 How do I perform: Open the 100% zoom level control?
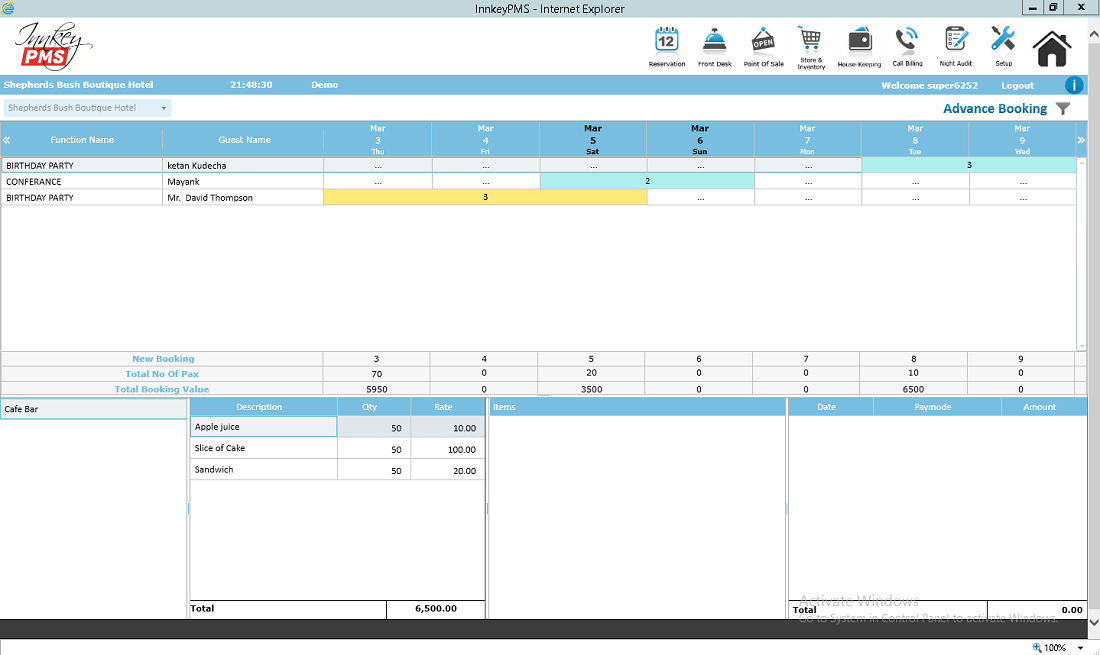(1057, 647)
